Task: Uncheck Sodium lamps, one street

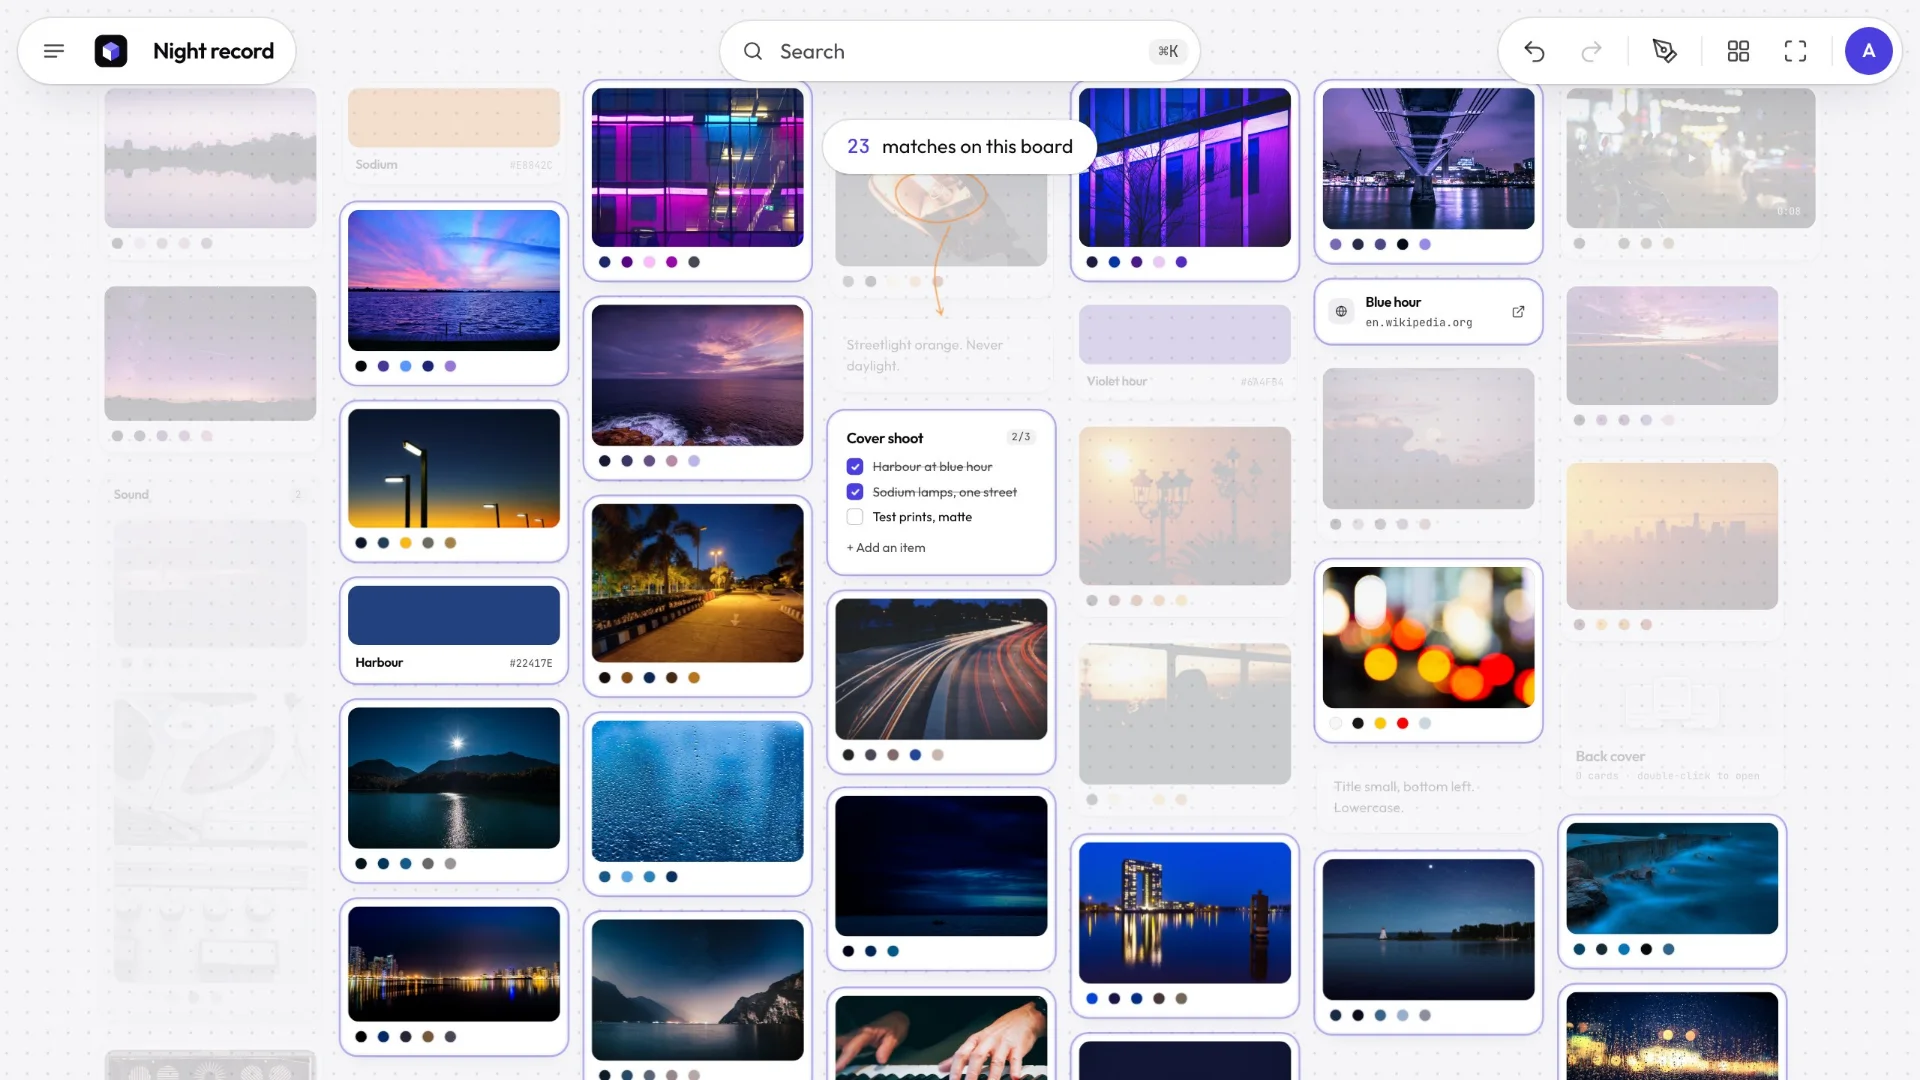Action: (855, 492)
